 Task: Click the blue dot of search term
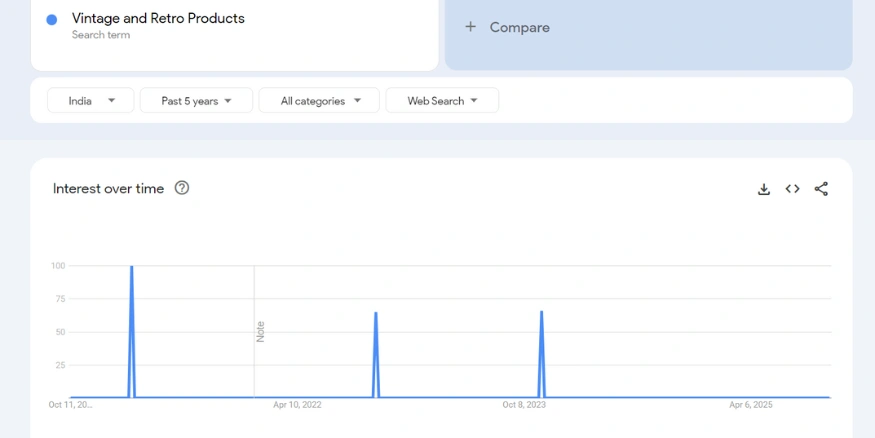(52, 20)
